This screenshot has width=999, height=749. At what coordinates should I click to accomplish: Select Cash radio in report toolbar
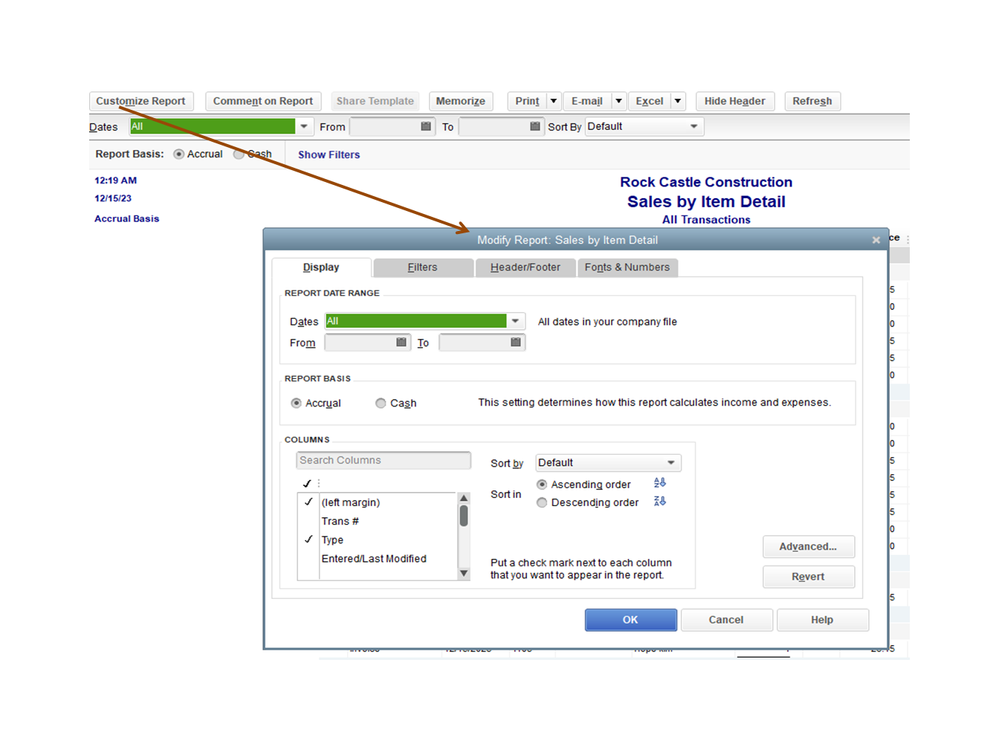pyautogui.click(x=238, y=154)
